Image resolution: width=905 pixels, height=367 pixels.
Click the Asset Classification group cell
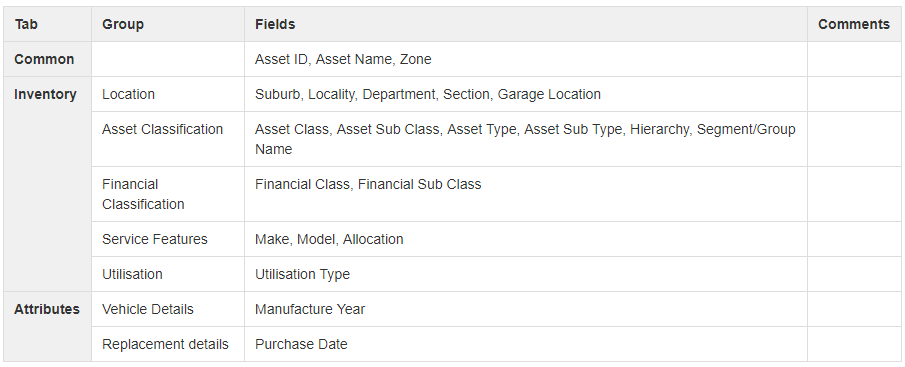tap(168, 139)
